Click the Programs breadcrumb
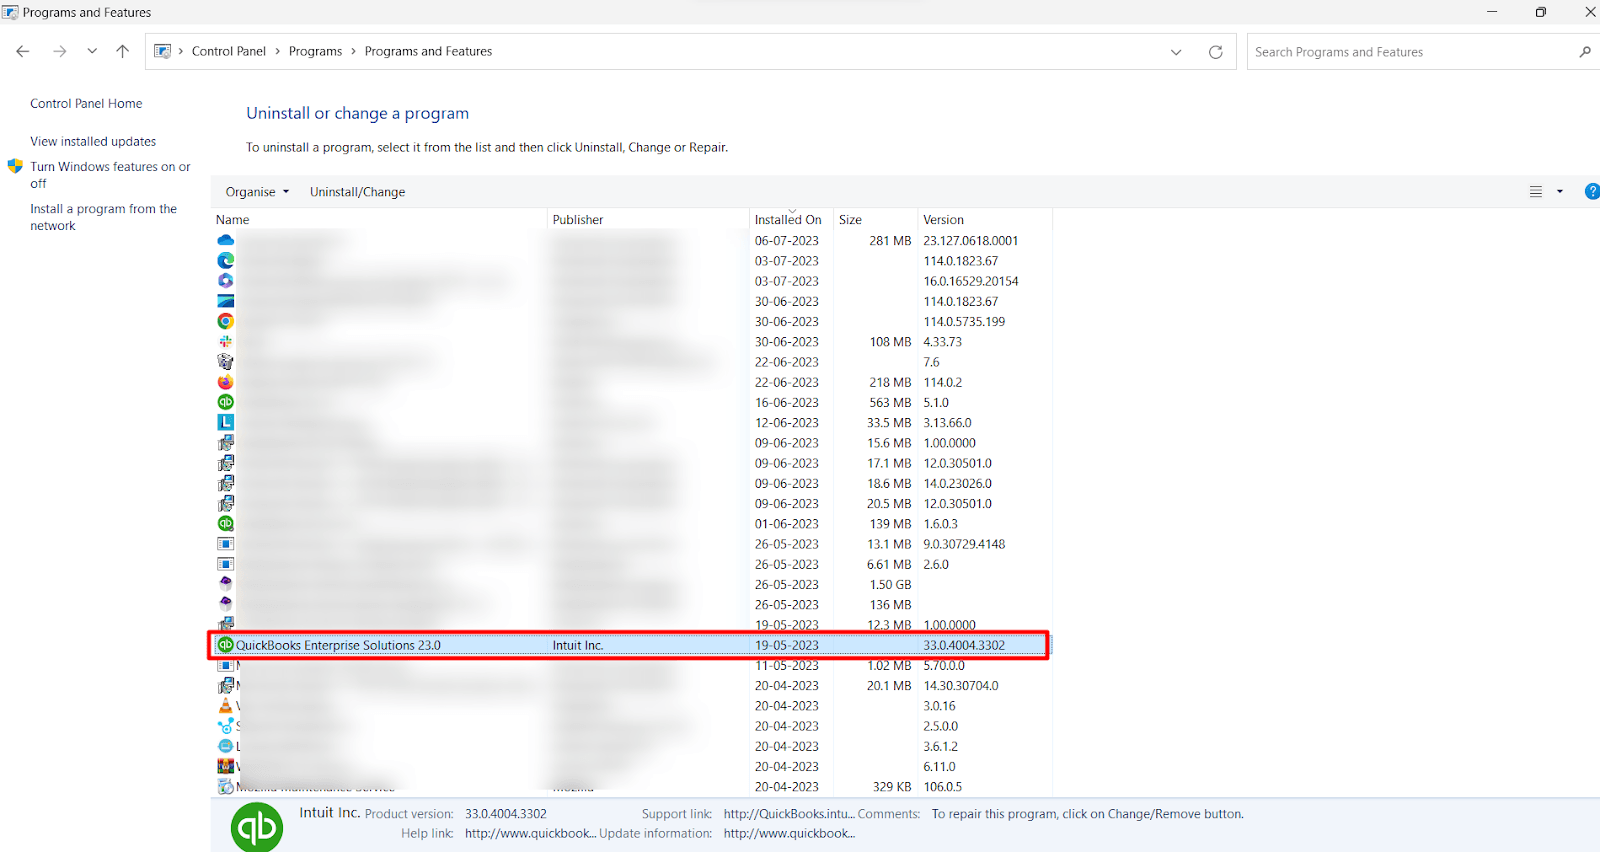 coord(315,51)
